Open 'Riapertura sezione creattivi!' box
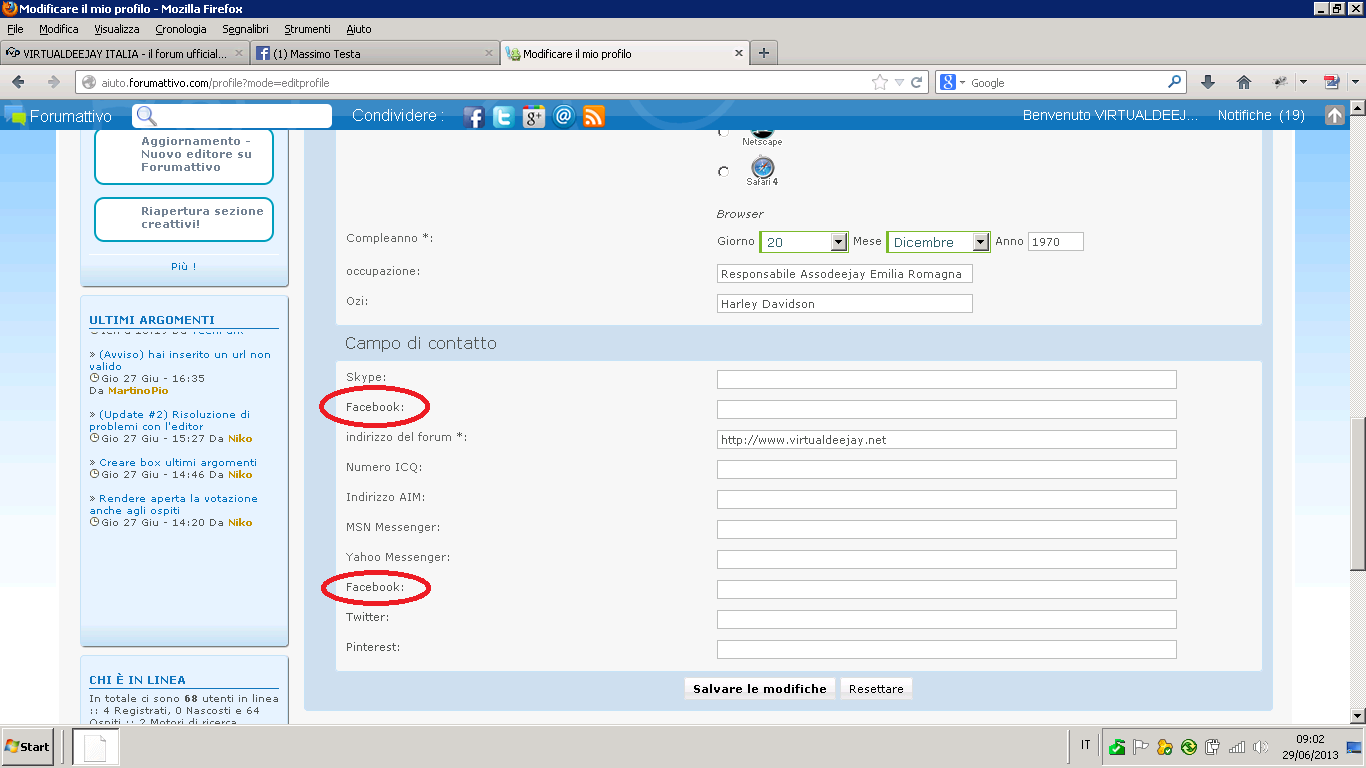The width and height of the screenshot is (1366, 768). click(184, 219)
